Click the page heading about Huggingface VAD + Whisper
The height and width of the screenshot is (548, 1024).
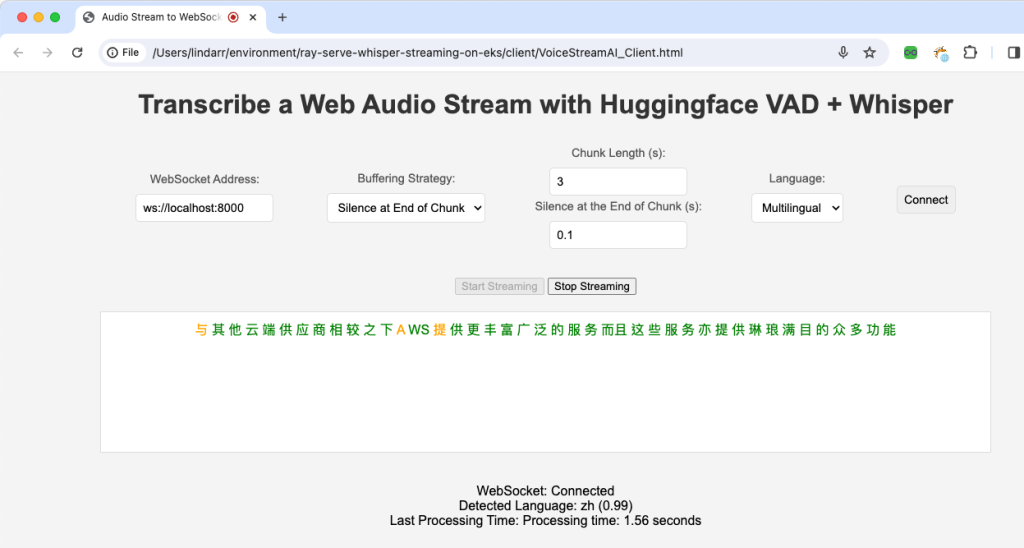point(545,105)
